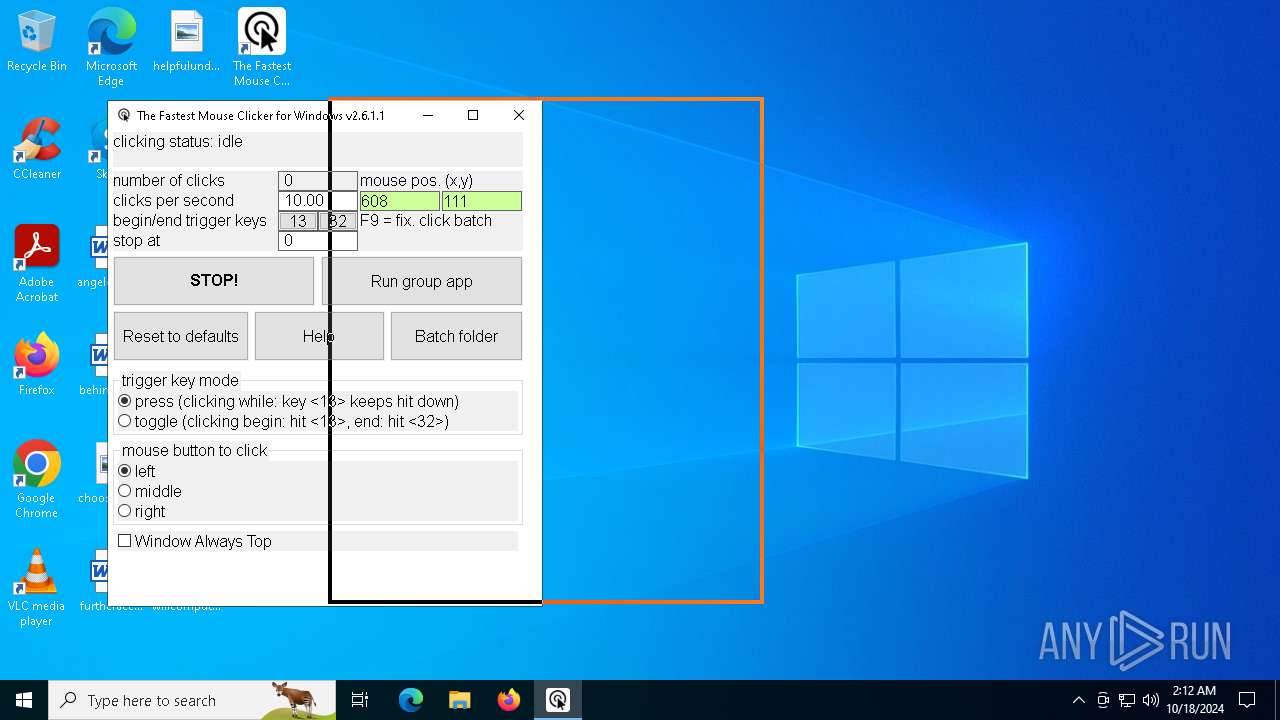1280x720 pixels.
Task: Select toggle trigger key mode
Action: click(125, 421)
